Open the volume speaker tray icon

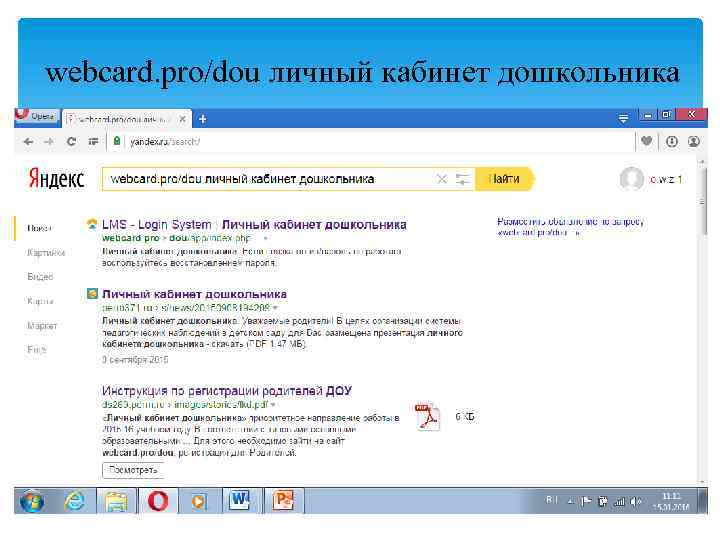(x=636, y=502)
